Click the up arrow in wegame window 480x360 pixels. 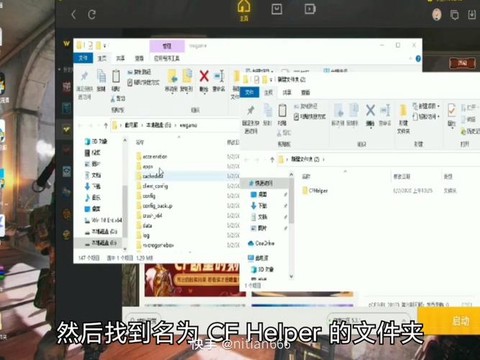click(x=106, y=125)
